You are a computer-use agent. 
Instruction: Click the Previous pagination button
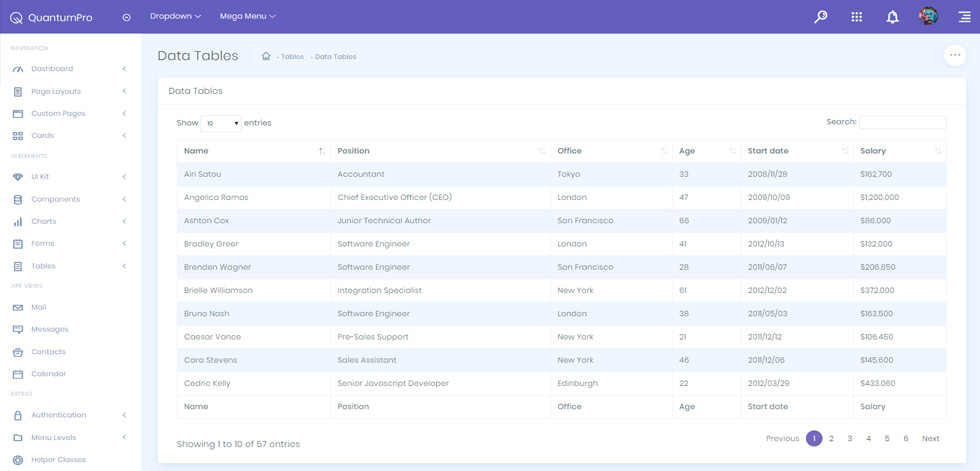[782, 439]
